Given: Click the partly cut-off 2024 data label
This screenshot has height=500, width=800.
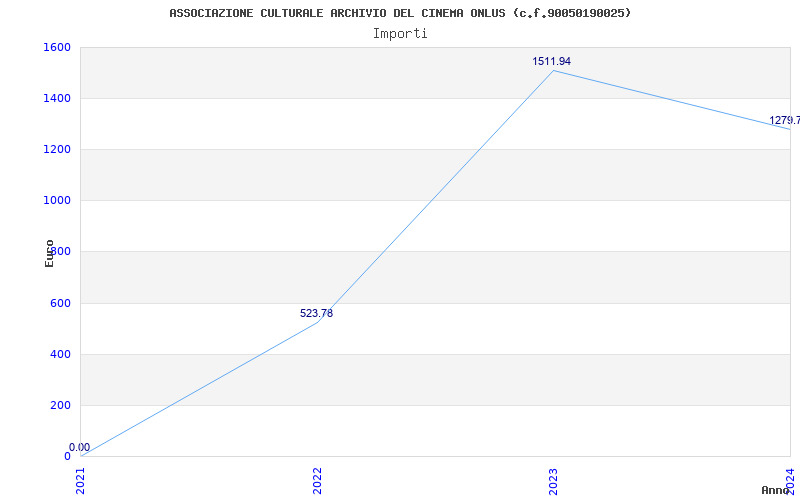Looking at the screenshot, I should pos(785,120).
